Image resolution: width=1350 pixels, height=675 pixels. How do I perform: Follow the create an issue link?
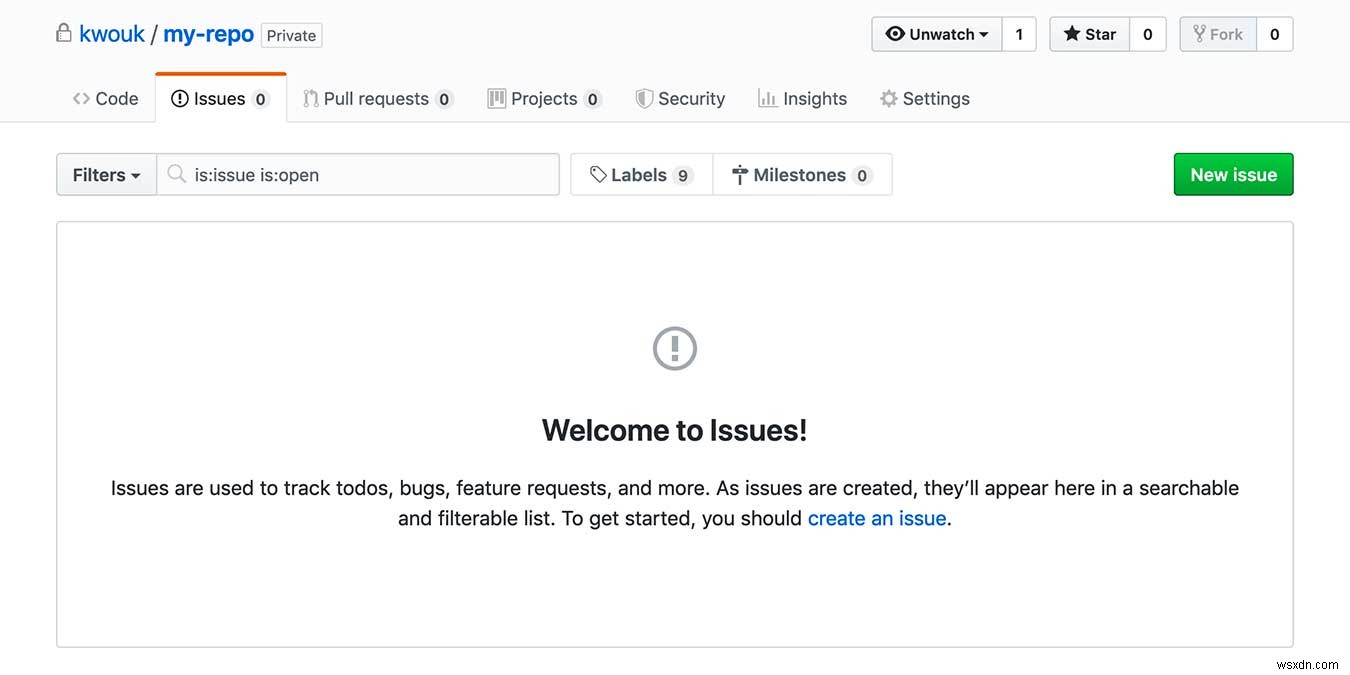coord(876,518)
